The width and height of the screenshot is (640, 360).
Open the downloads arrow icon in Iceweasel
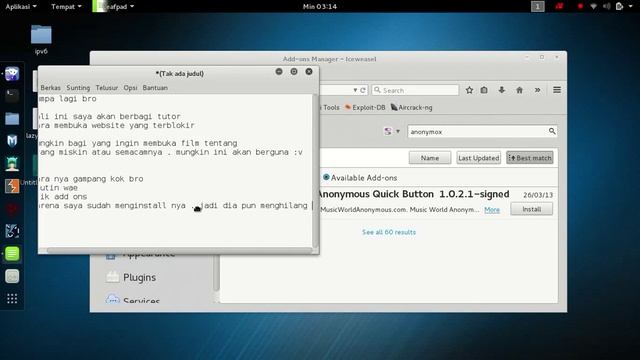point(502,90)
